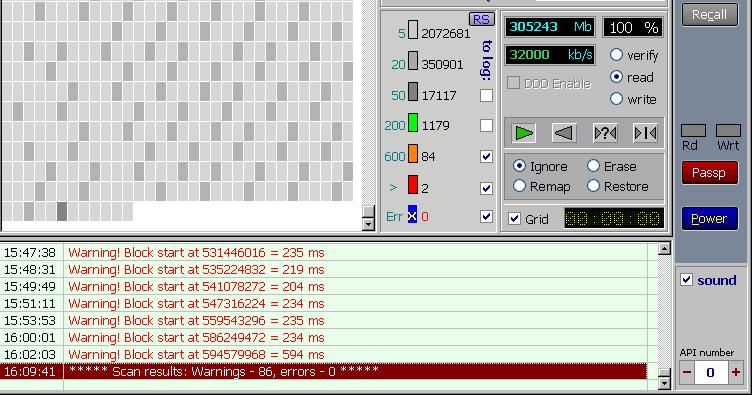Viewport: 752px width, 395px height.
Task: Toggle the Grid checkbox
Action: click(x=514, y=219)
